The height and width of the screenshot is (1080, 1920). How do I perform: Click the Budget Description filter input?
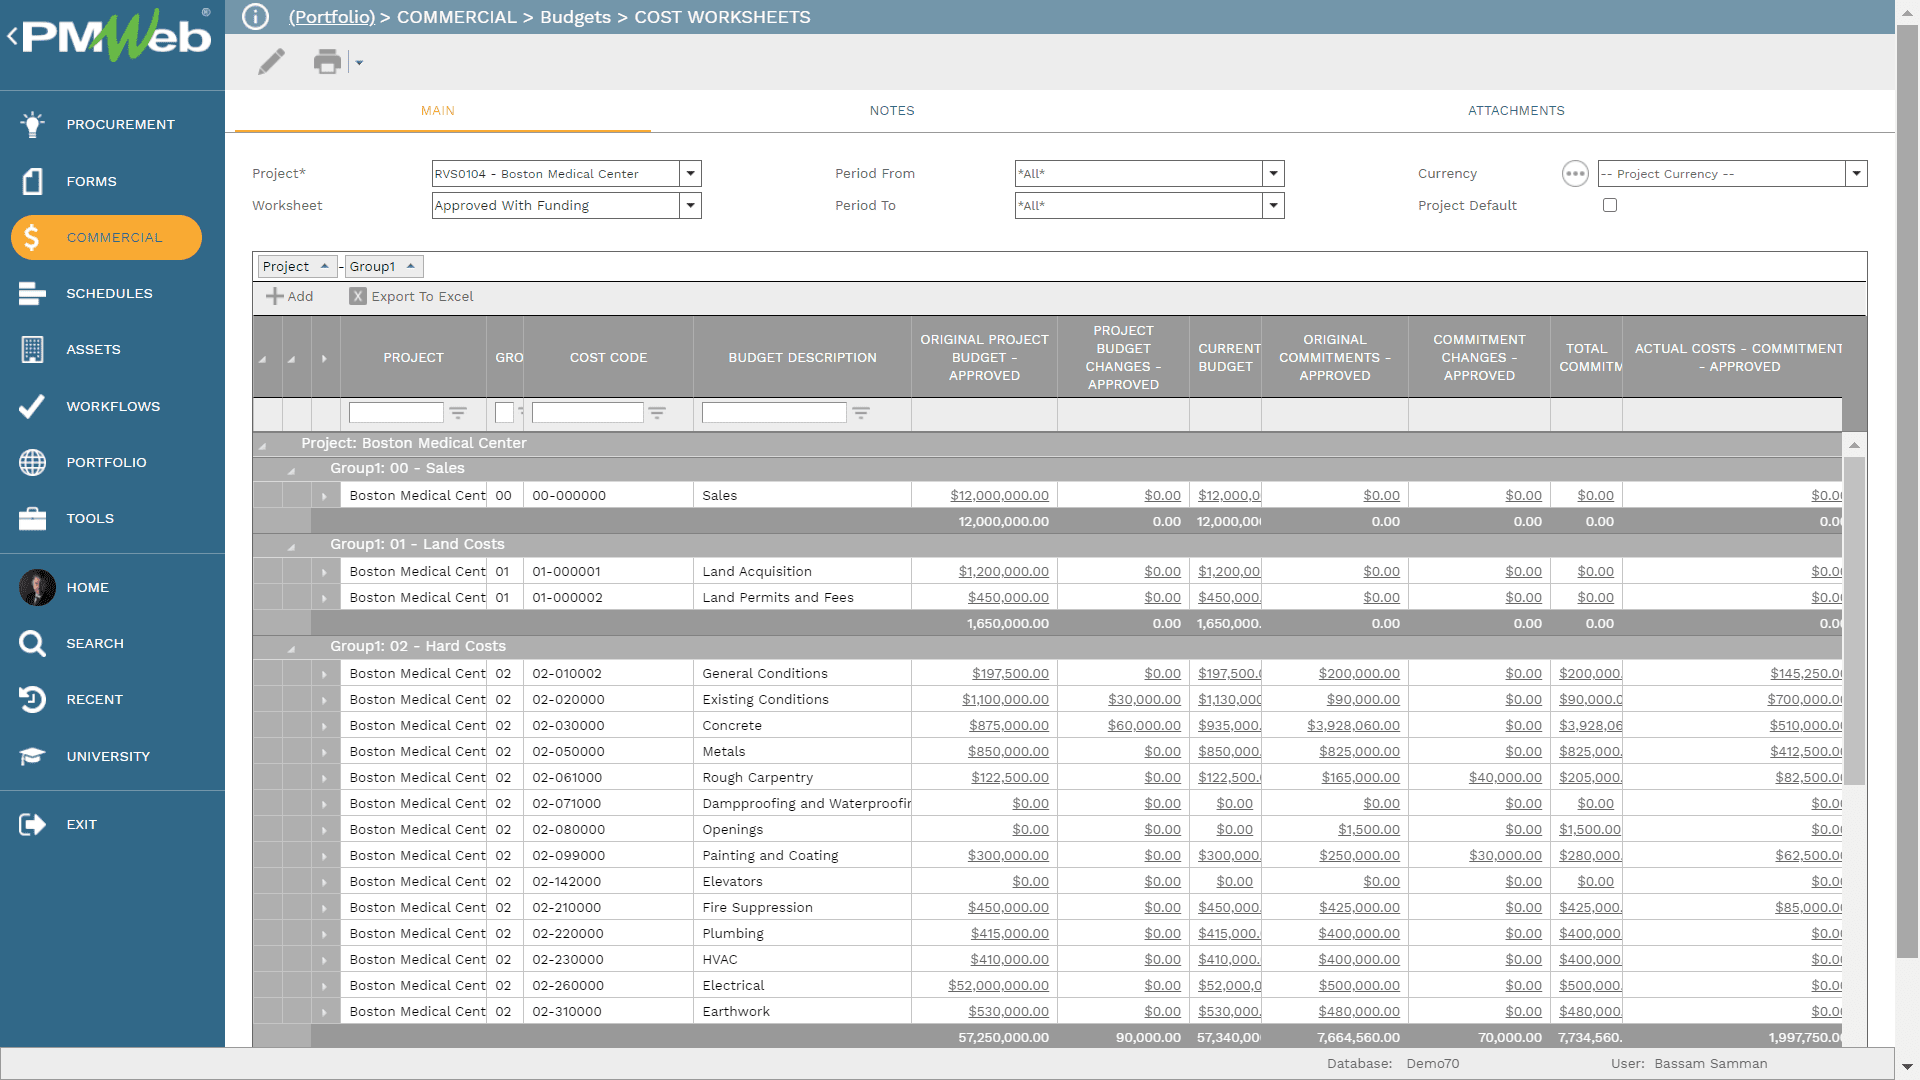[x=774, y=412]
